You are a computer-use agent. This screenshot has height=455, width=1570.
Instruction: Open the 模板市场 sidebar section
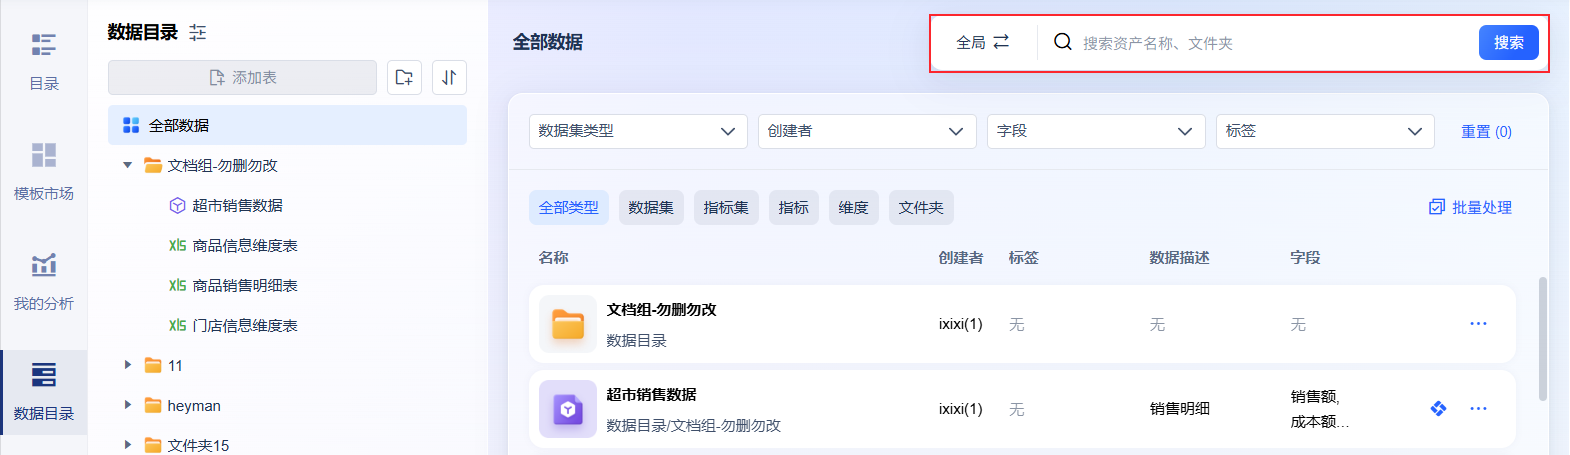43,170
